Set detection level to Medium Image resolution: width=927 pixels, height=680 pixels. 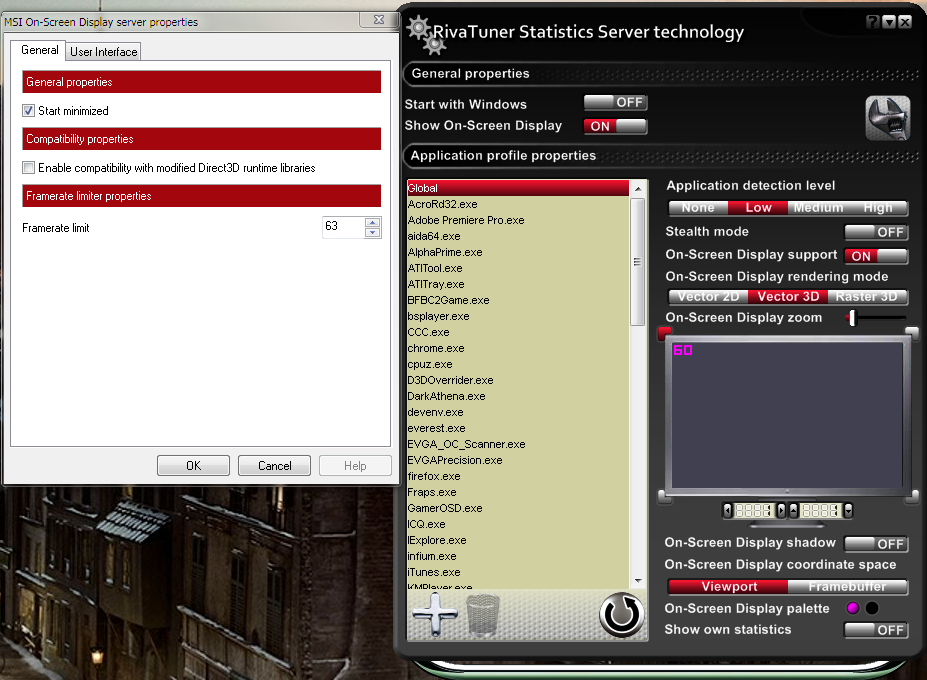818,208
